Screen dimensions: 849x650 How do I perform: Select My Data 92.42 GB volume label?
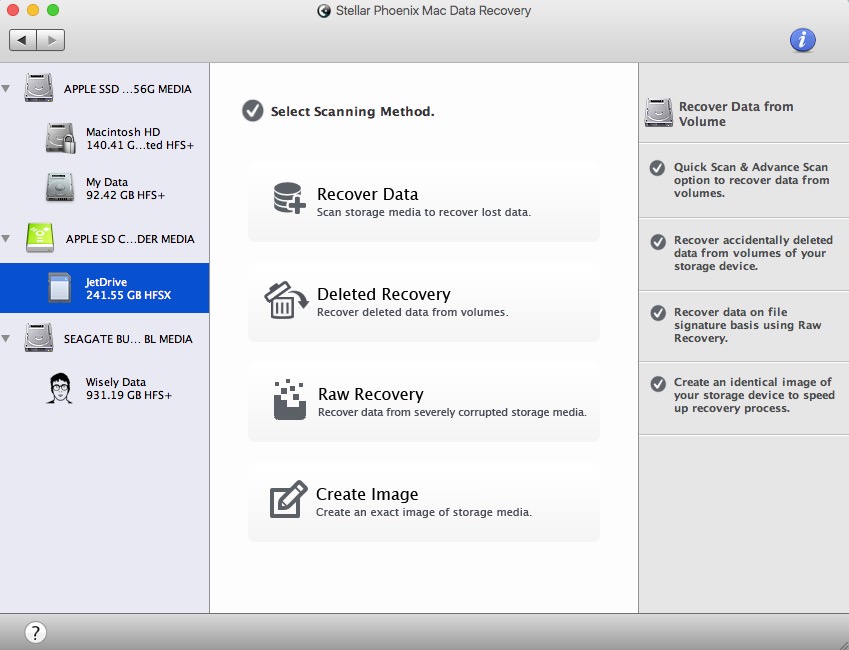pos(126,188)
